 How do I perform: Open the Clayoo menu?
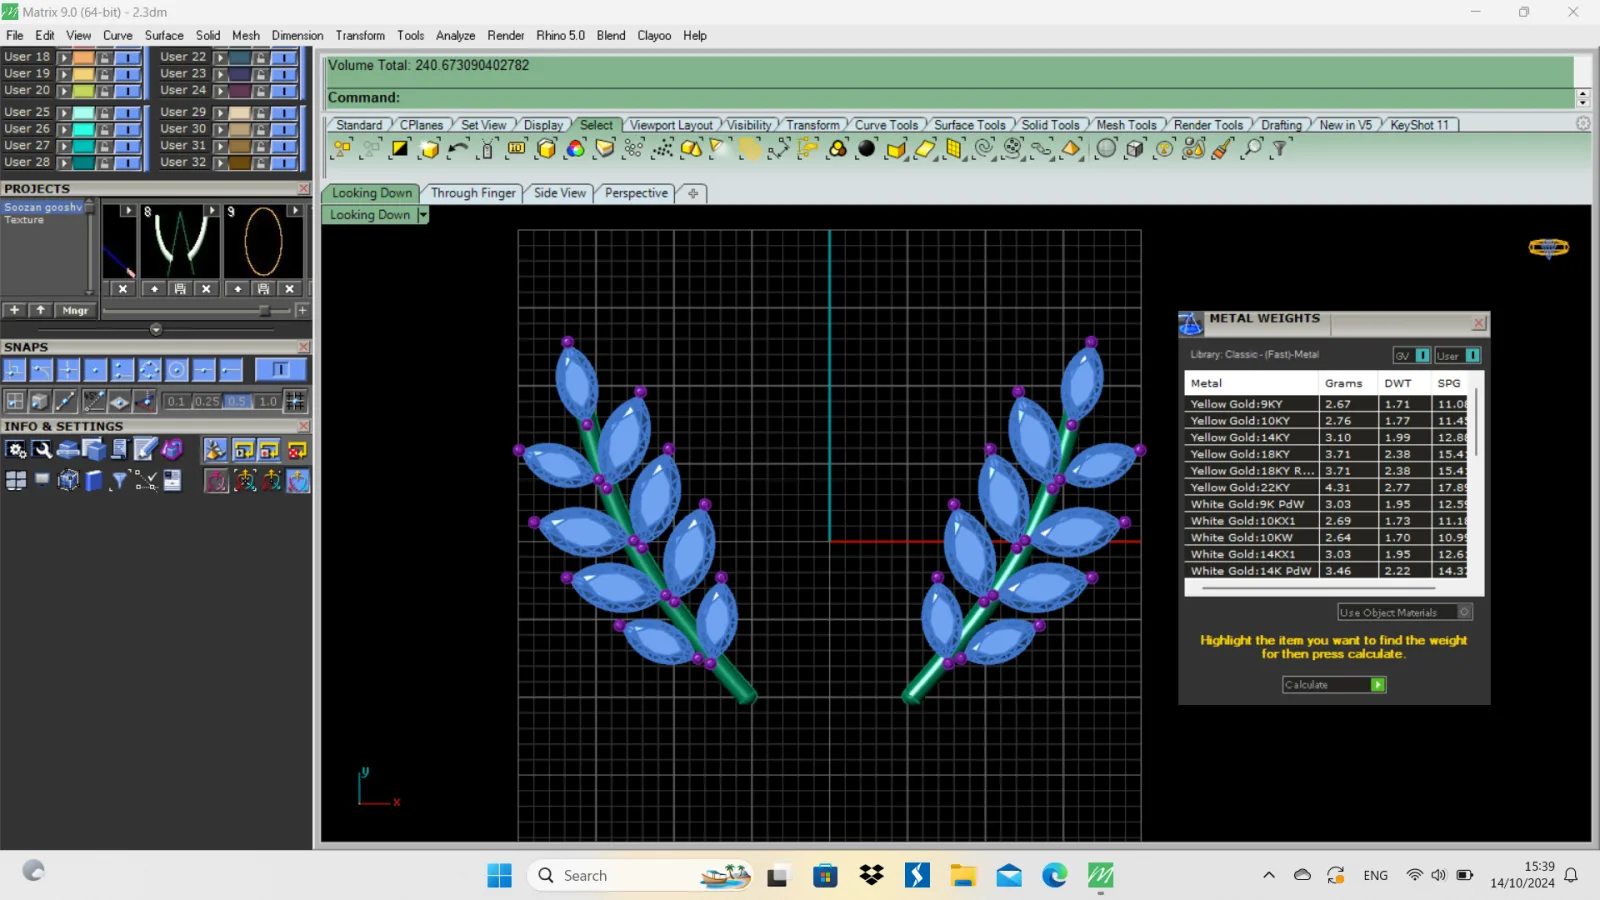pyautogui.click(x=654, y=35)
